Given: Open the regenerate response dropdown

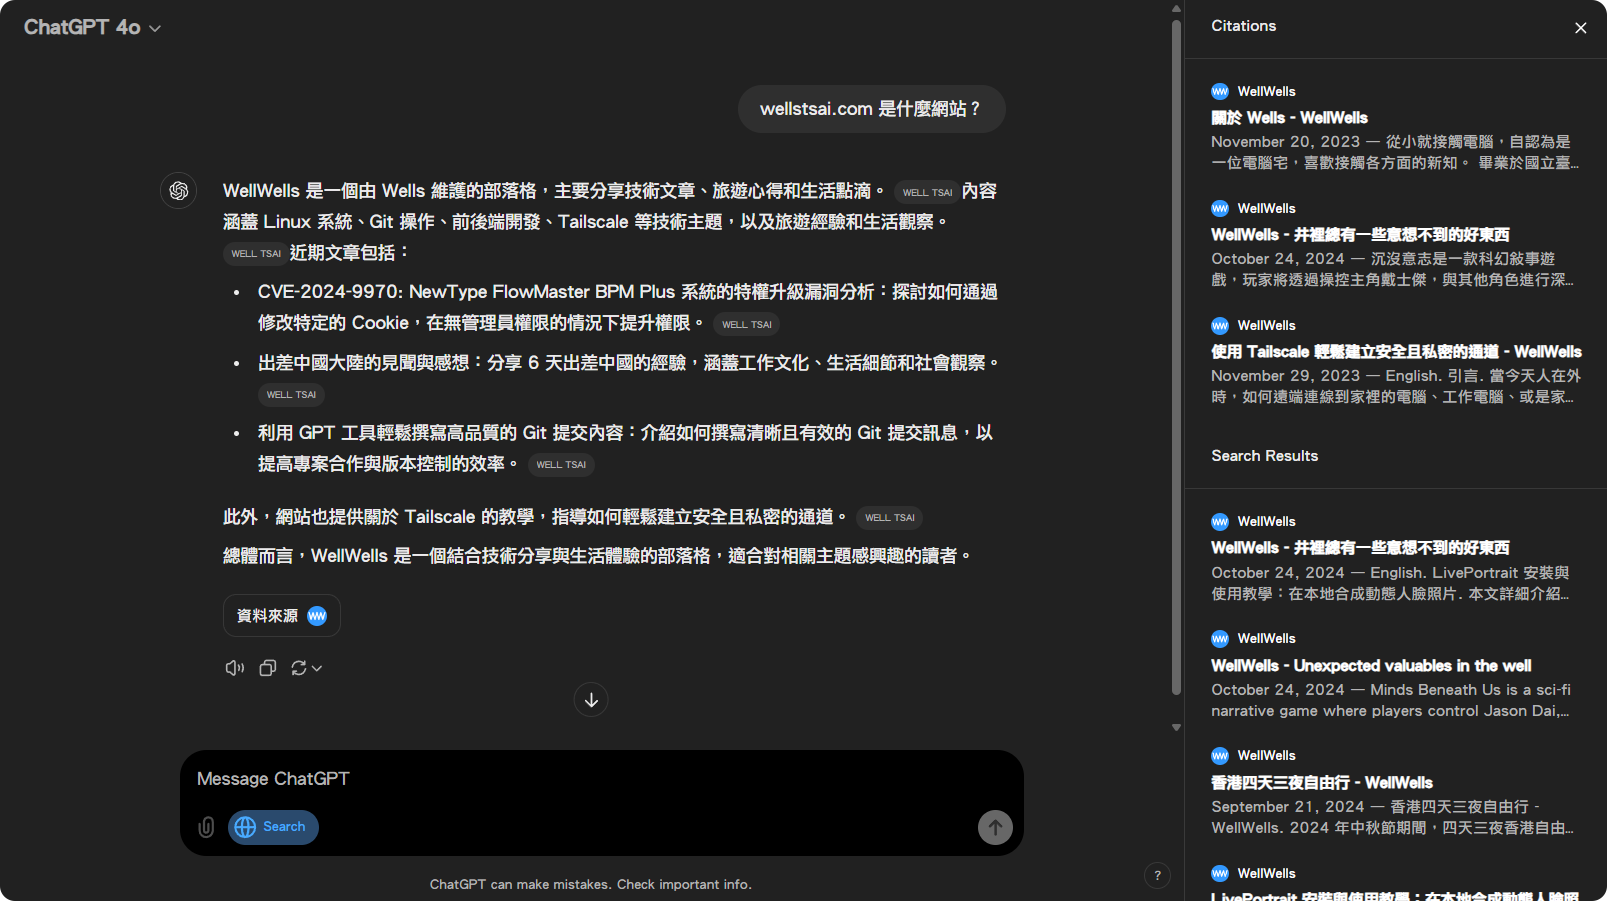Looking at the screenshot, I should [306, 668].
